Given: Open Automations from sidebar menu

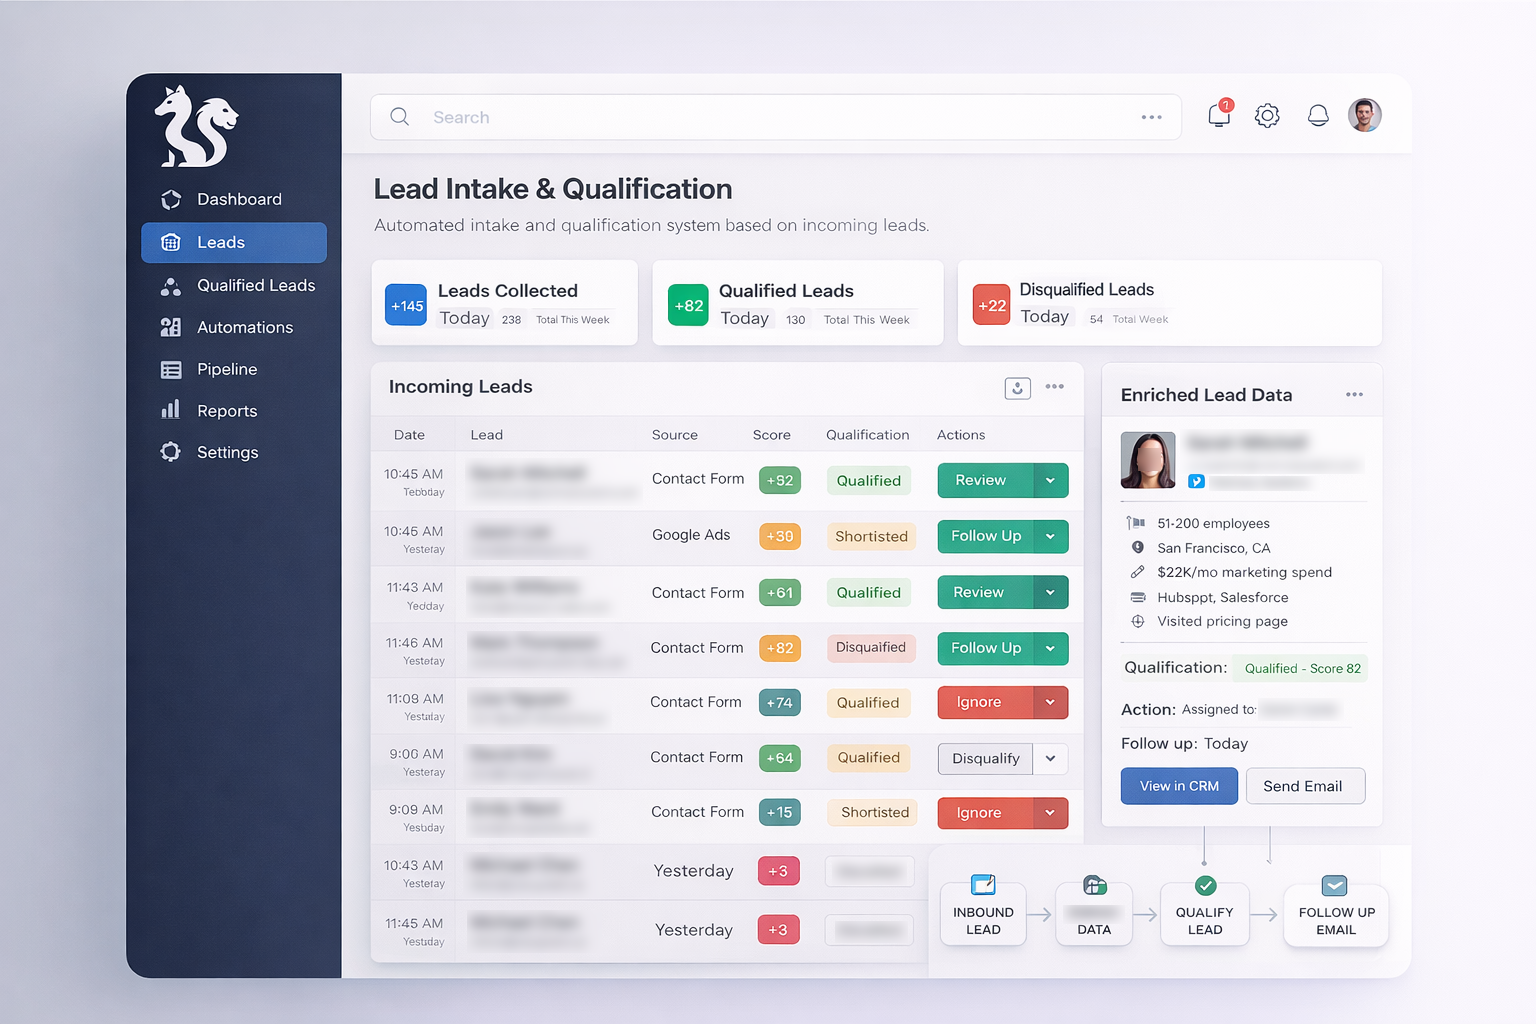Looking at the screenshot, I should coord(244,327).
